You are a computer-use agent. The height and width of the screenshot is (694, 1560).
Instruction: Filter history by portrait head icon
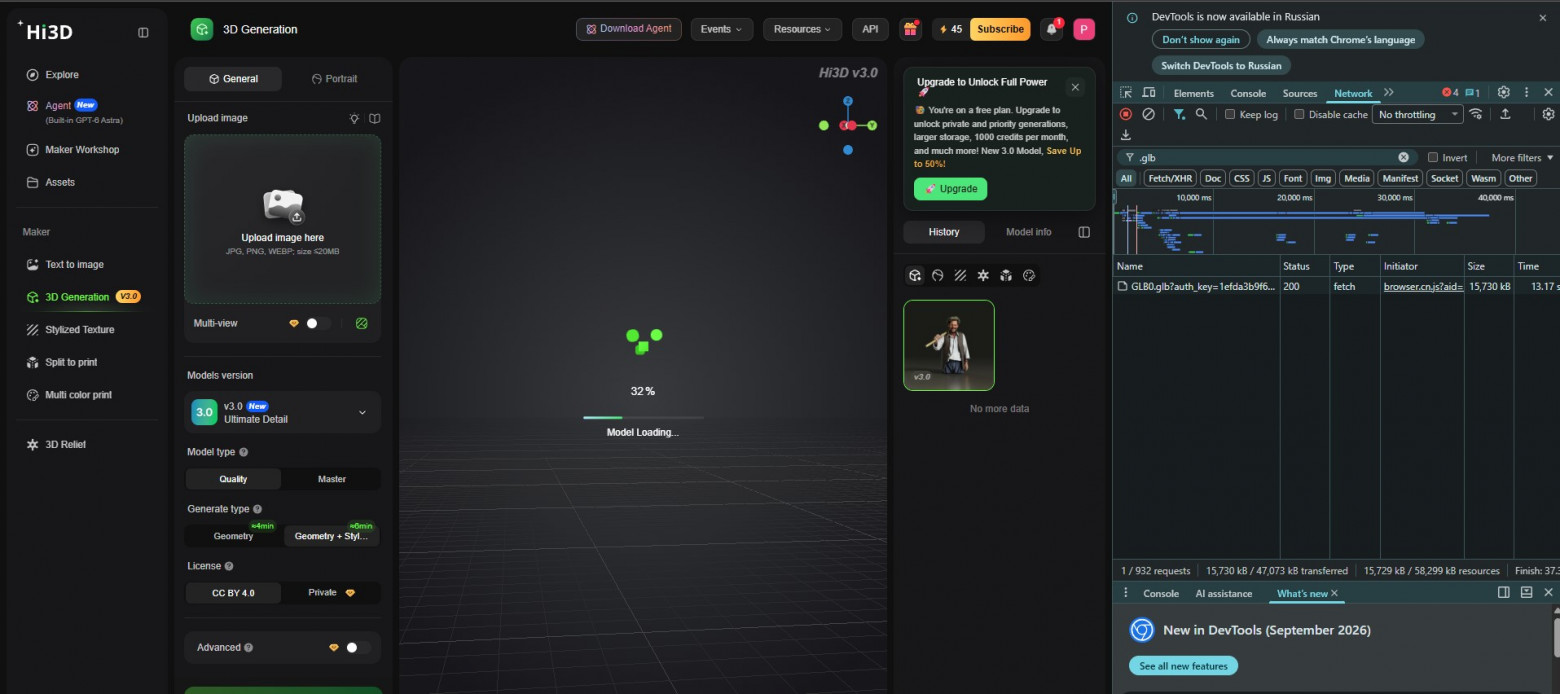pos(938,275)
